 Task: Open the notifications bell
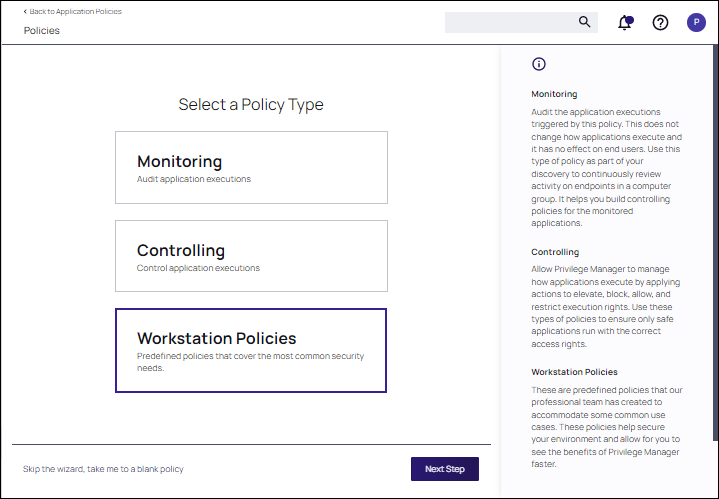(624, 23)
